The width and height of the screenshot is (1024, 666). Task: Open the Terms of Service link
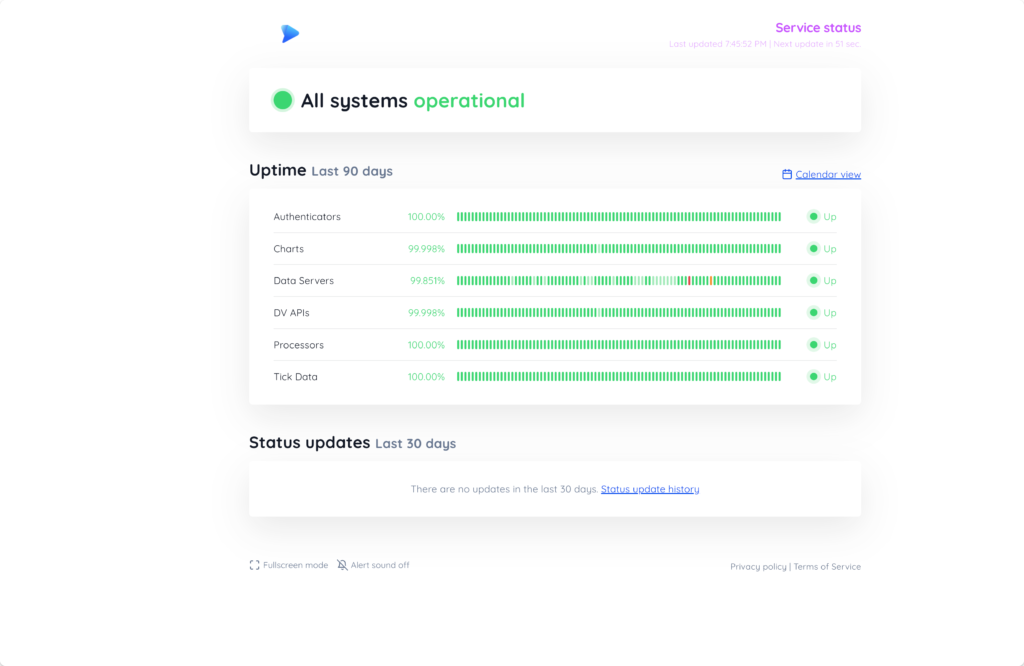coord(827,567)
